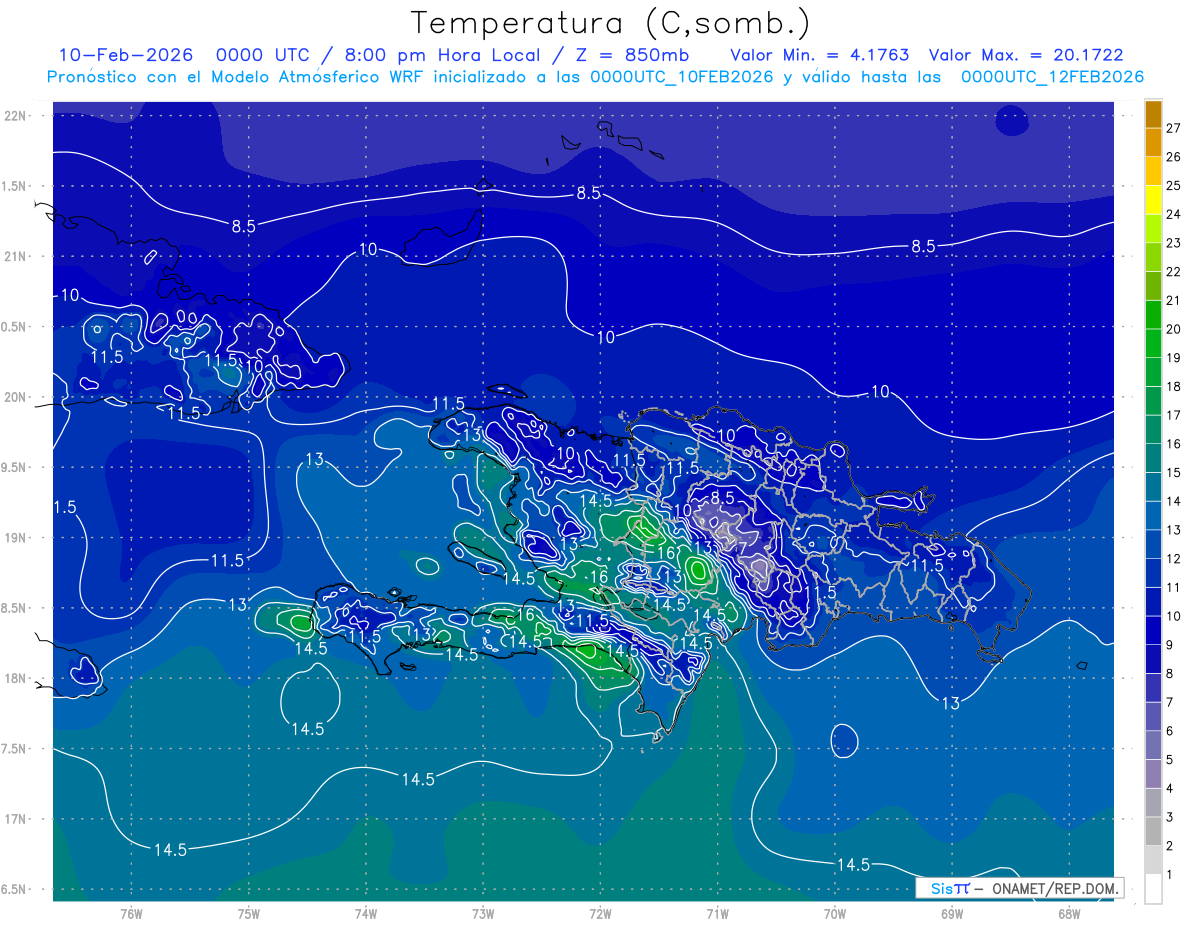Click the '69W' longitude axis label
This screenshot has height=927, width=1200.
click(x=952, y=913)
